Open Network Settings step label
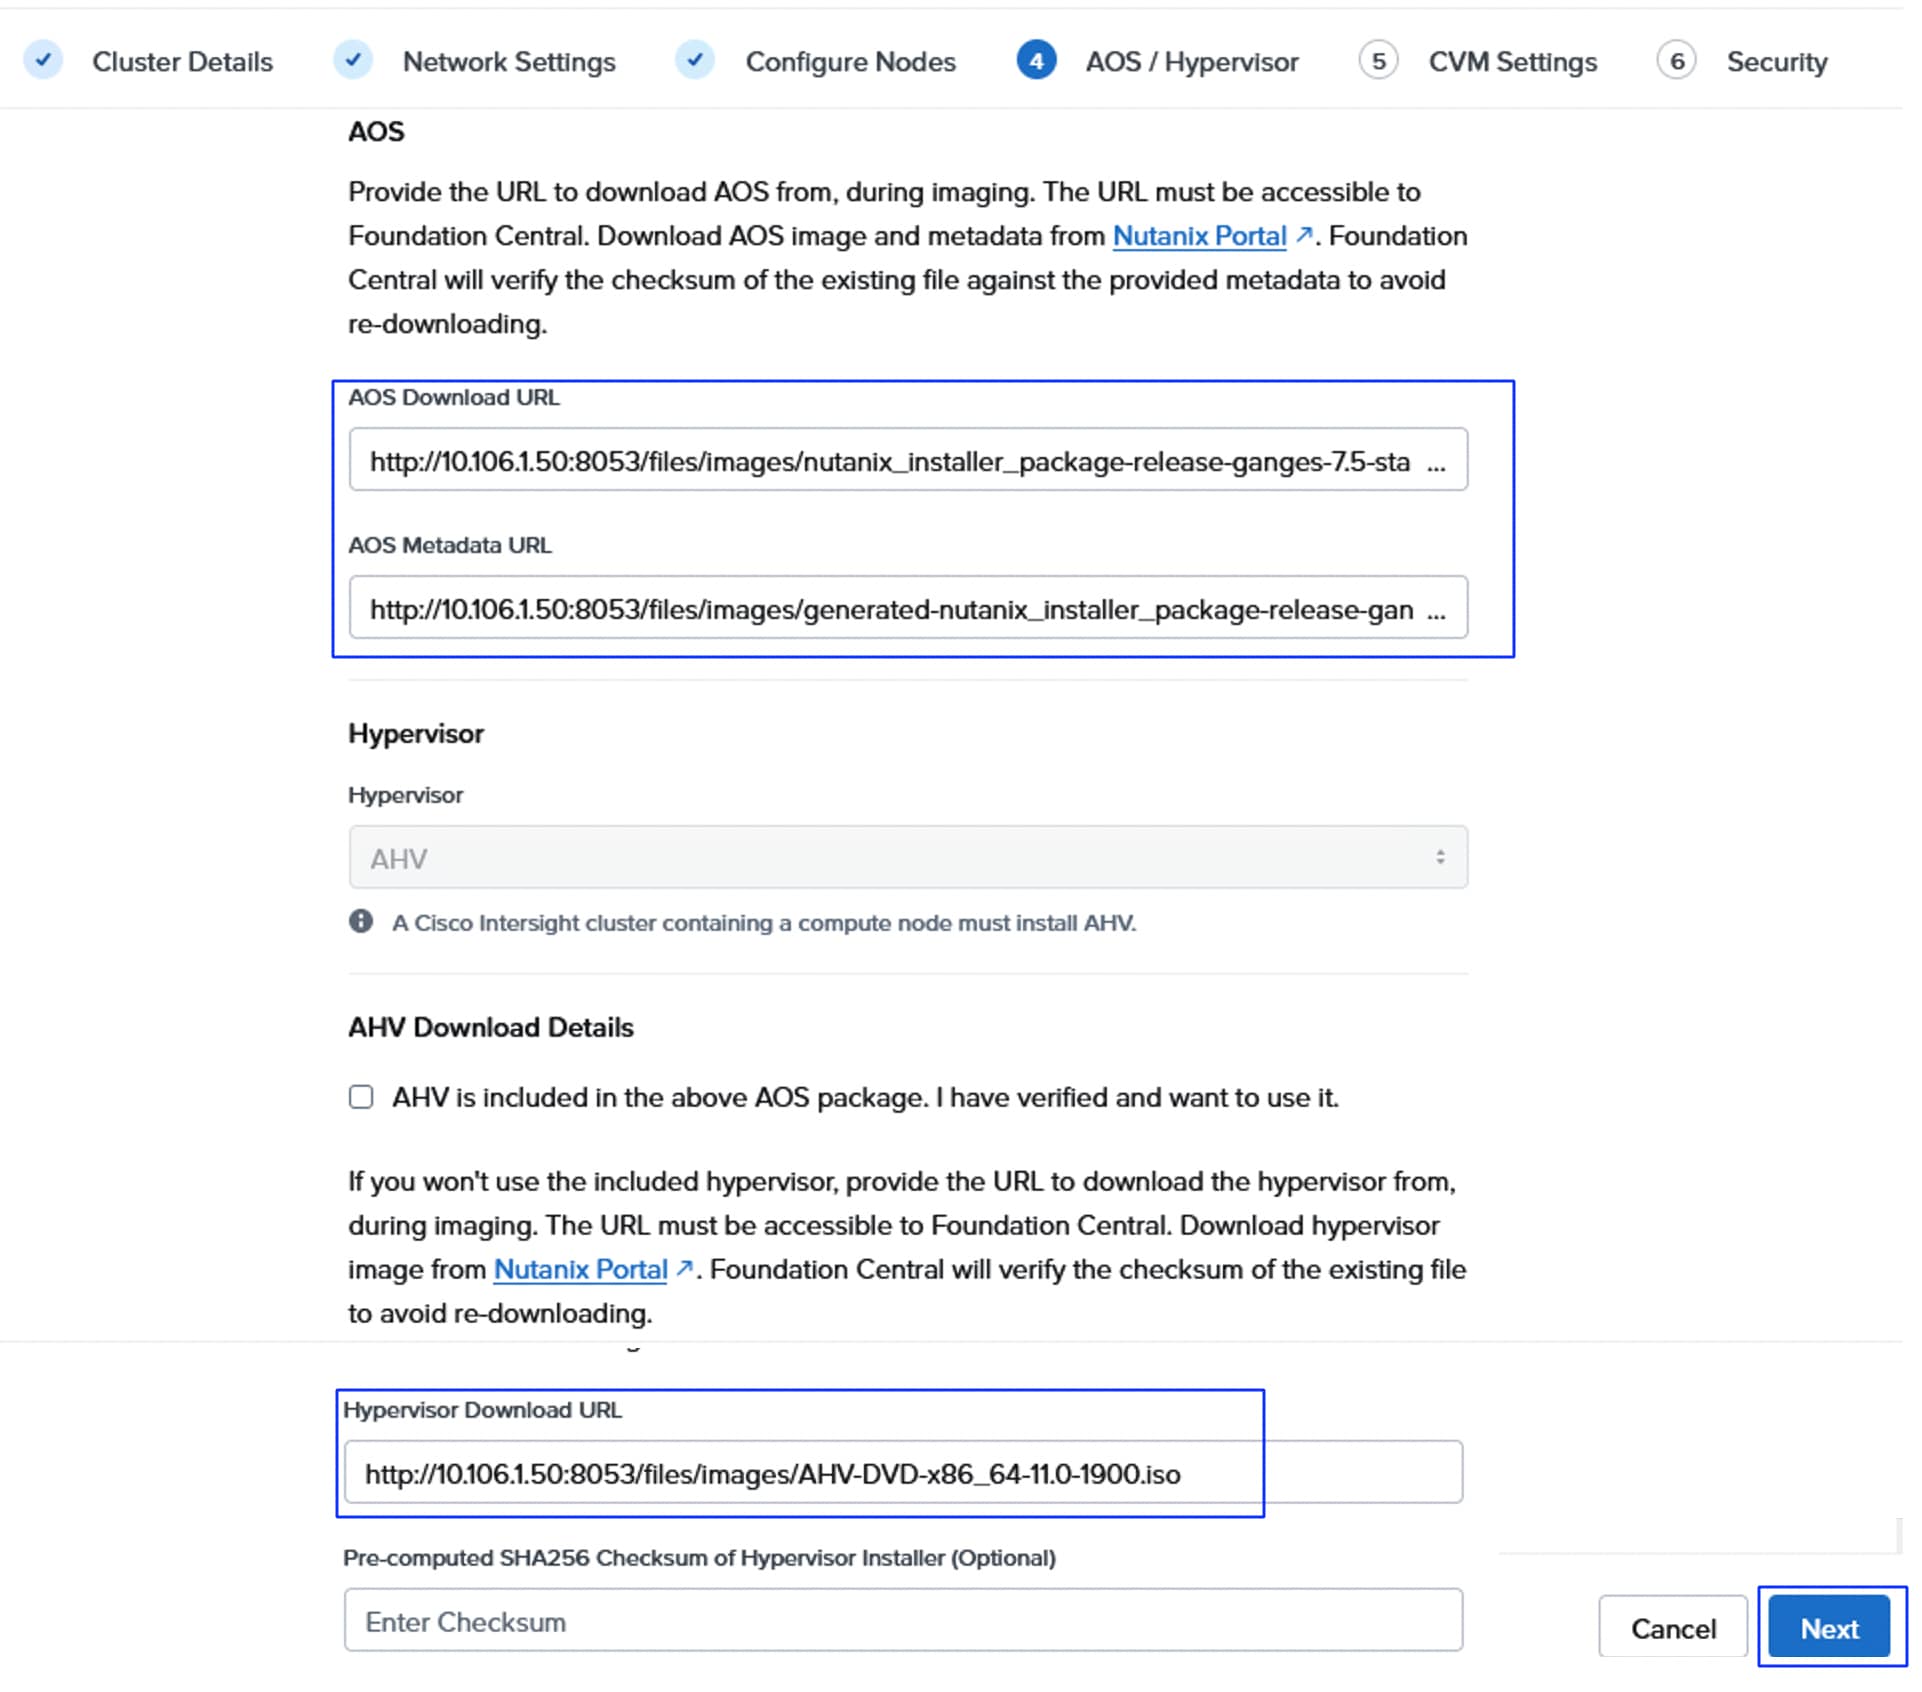The image size is (1922, 1692). (509, 62)
